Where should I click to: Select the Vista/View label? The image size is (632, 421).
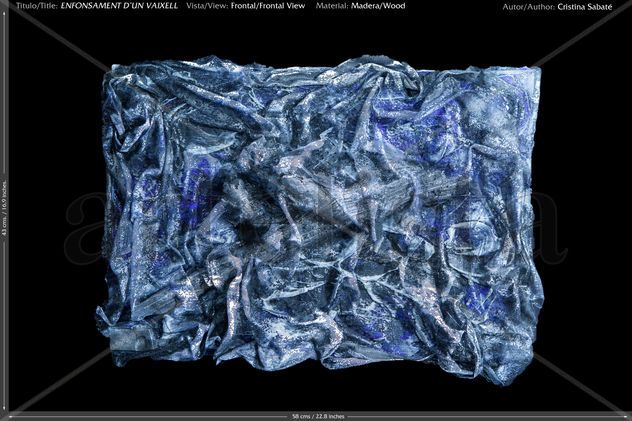coord(207,6)
